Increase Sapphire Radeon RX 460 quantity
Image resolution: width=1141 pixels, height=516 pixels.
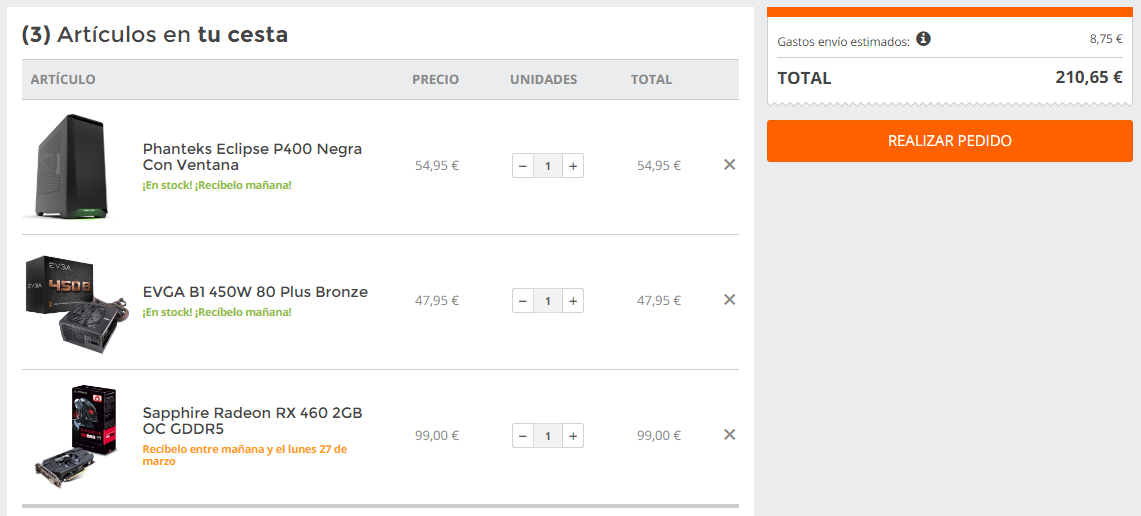(573, 436)
